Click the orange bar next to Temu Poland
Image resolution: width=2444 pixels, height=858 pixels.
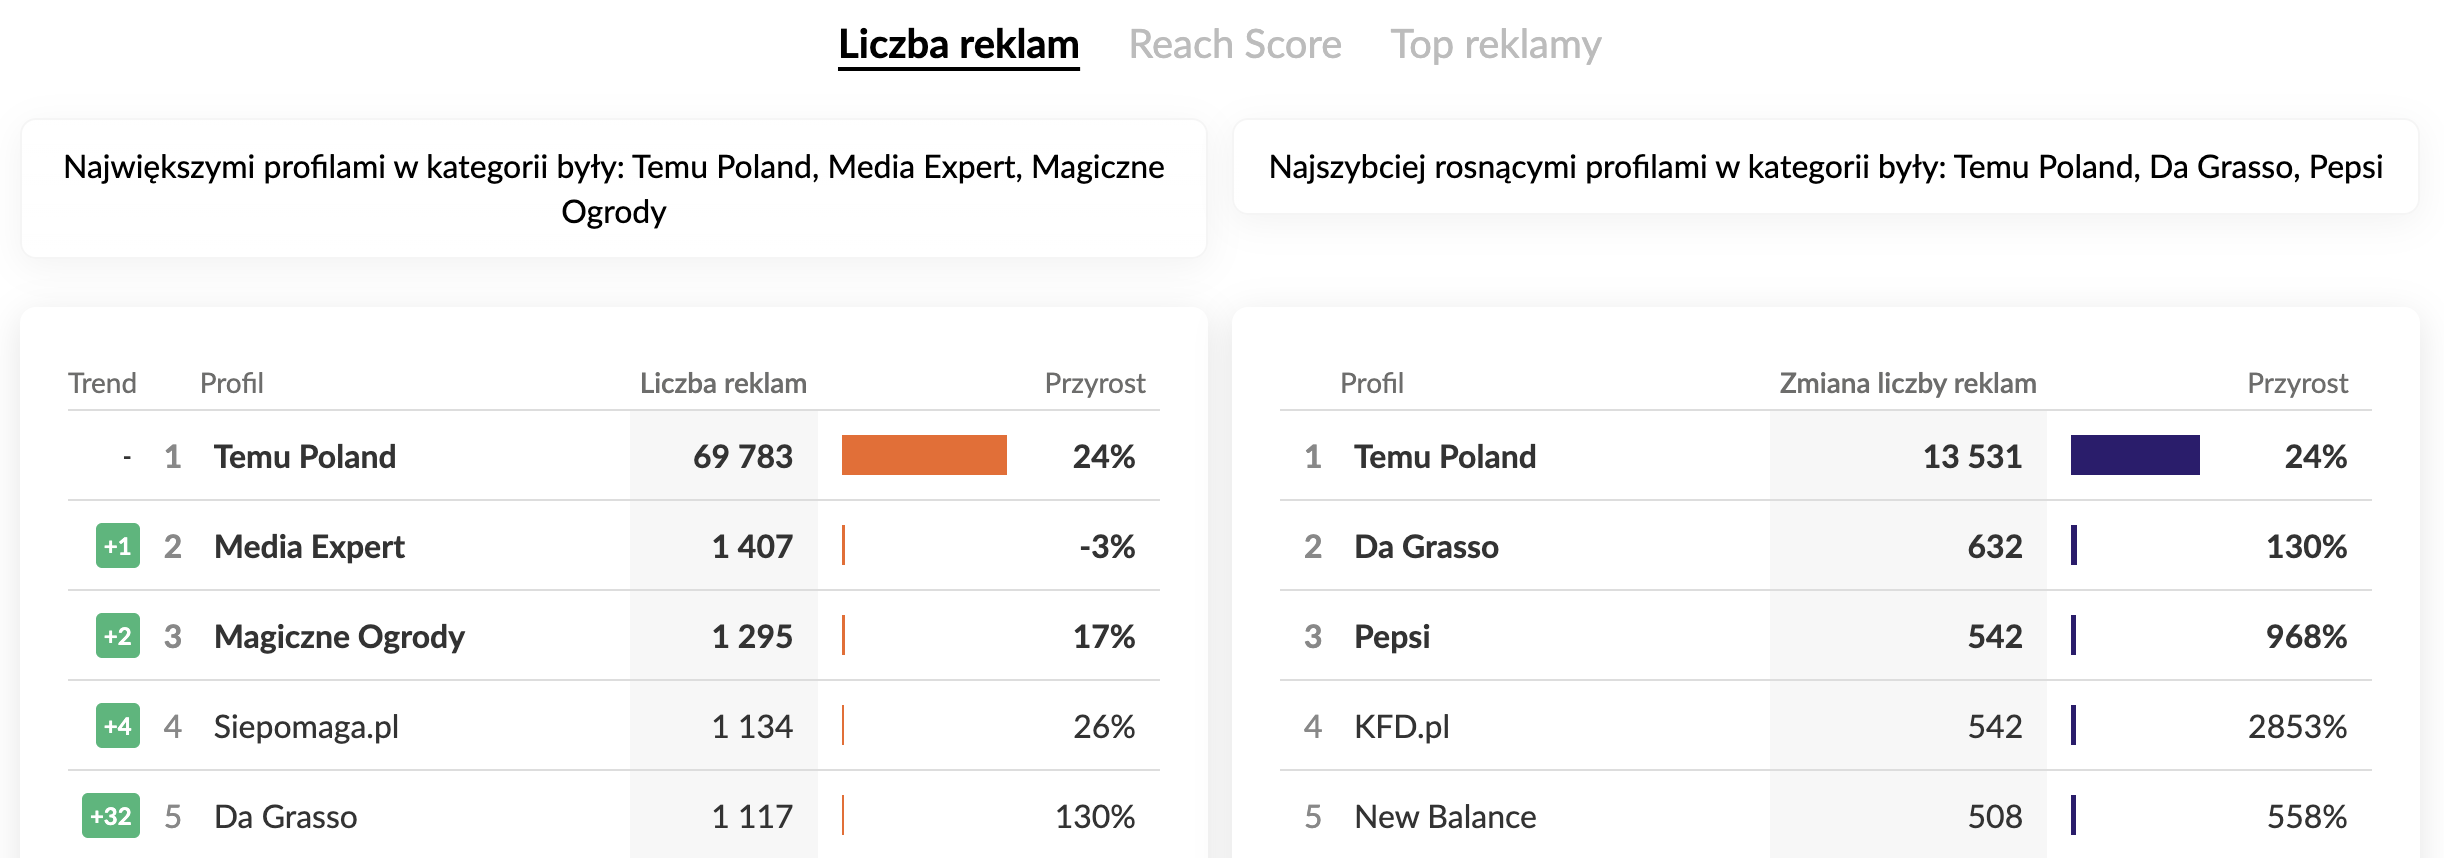click(x=925, y=456)
